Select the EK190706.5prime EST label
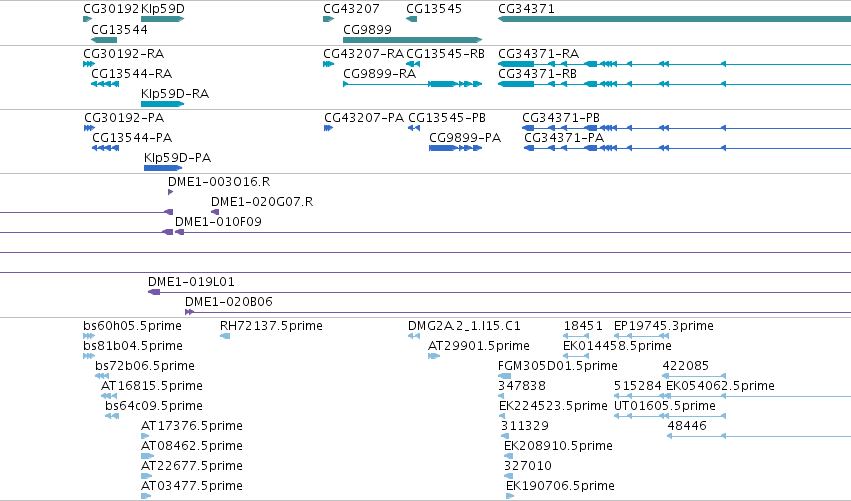This screenshot has width=851, height=501. tap(561, 486)
